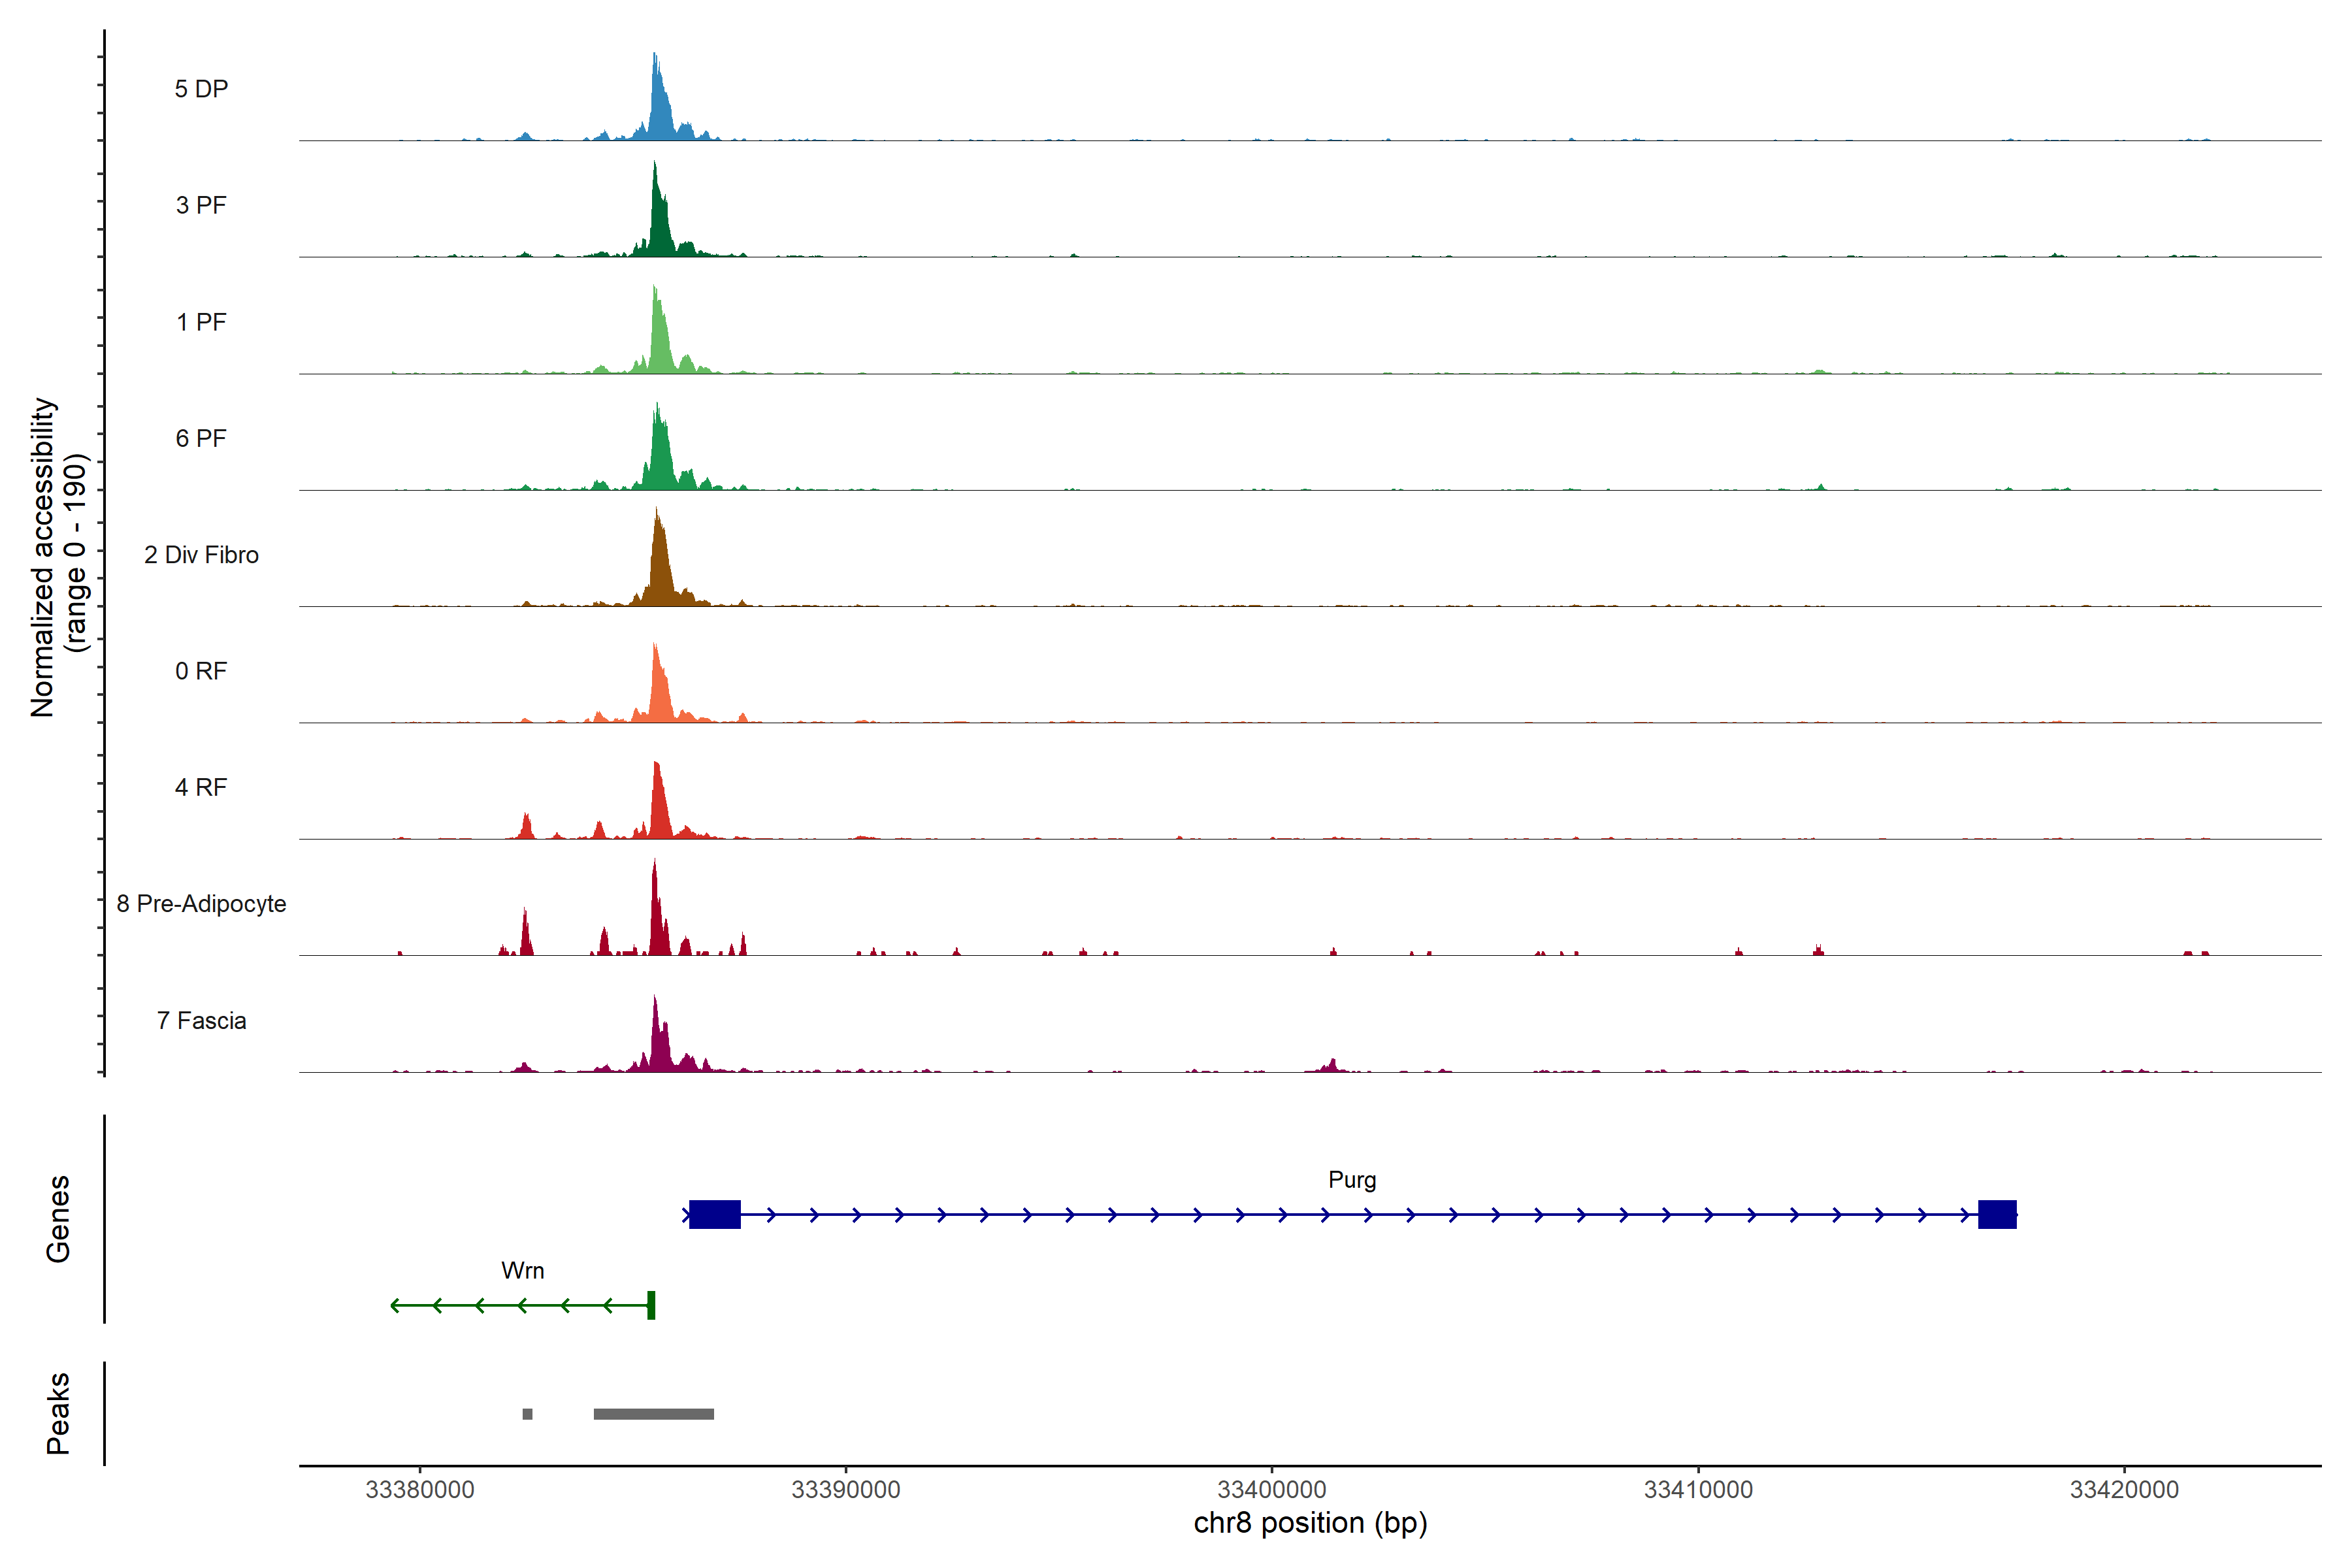Screen dimensions: 2352x1568
Task: Click the Purg gene name label
Action: click(x=1352, y=1180)
